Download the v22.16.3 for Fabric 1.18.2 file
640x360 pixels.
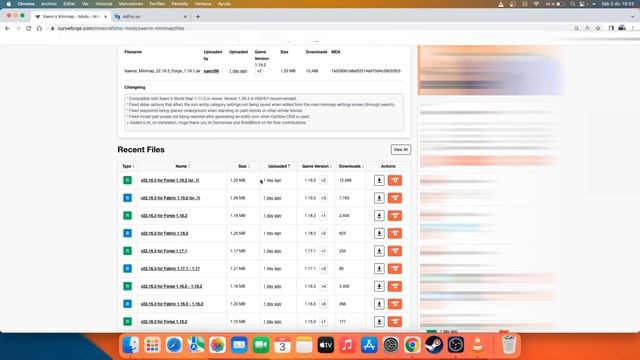tap(379, 233)
